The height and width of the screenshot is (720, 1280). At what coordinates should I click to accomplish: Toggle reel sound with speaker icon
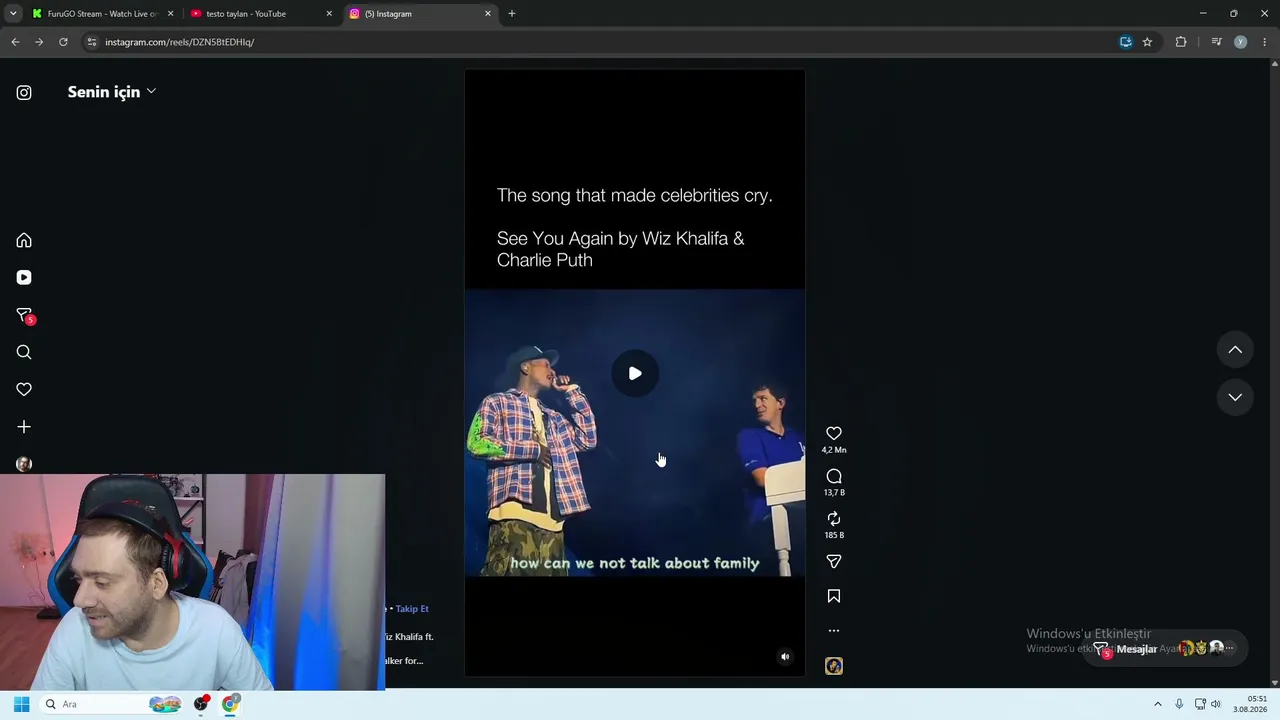click(x=785, y=657)
